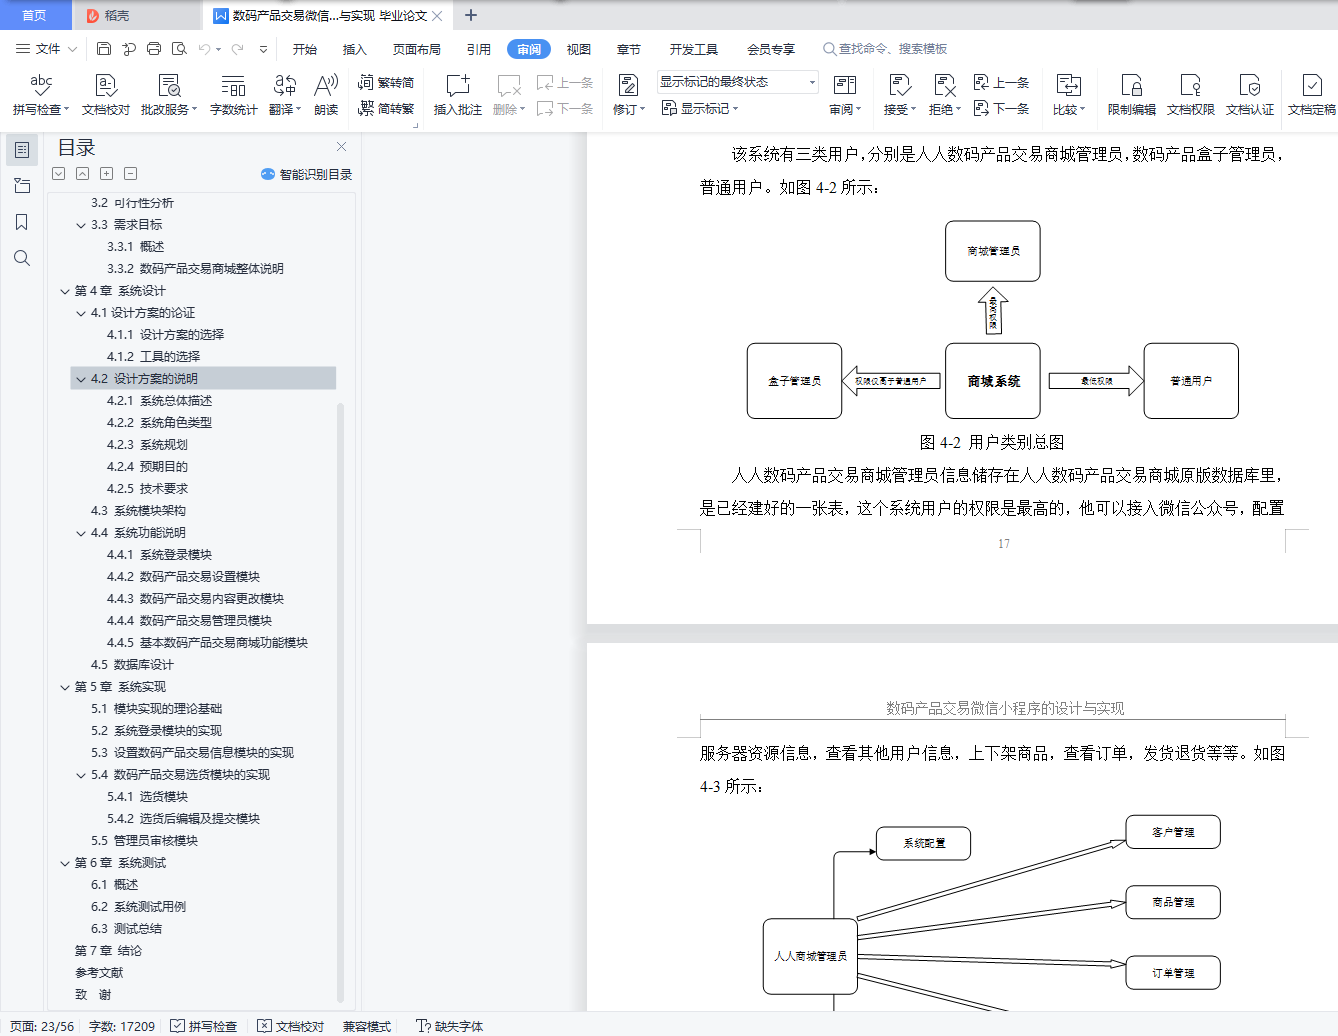Switch to the 插入 ribbon tab
This screenshot has height=1036, width=1338.
tap(355, 49)
